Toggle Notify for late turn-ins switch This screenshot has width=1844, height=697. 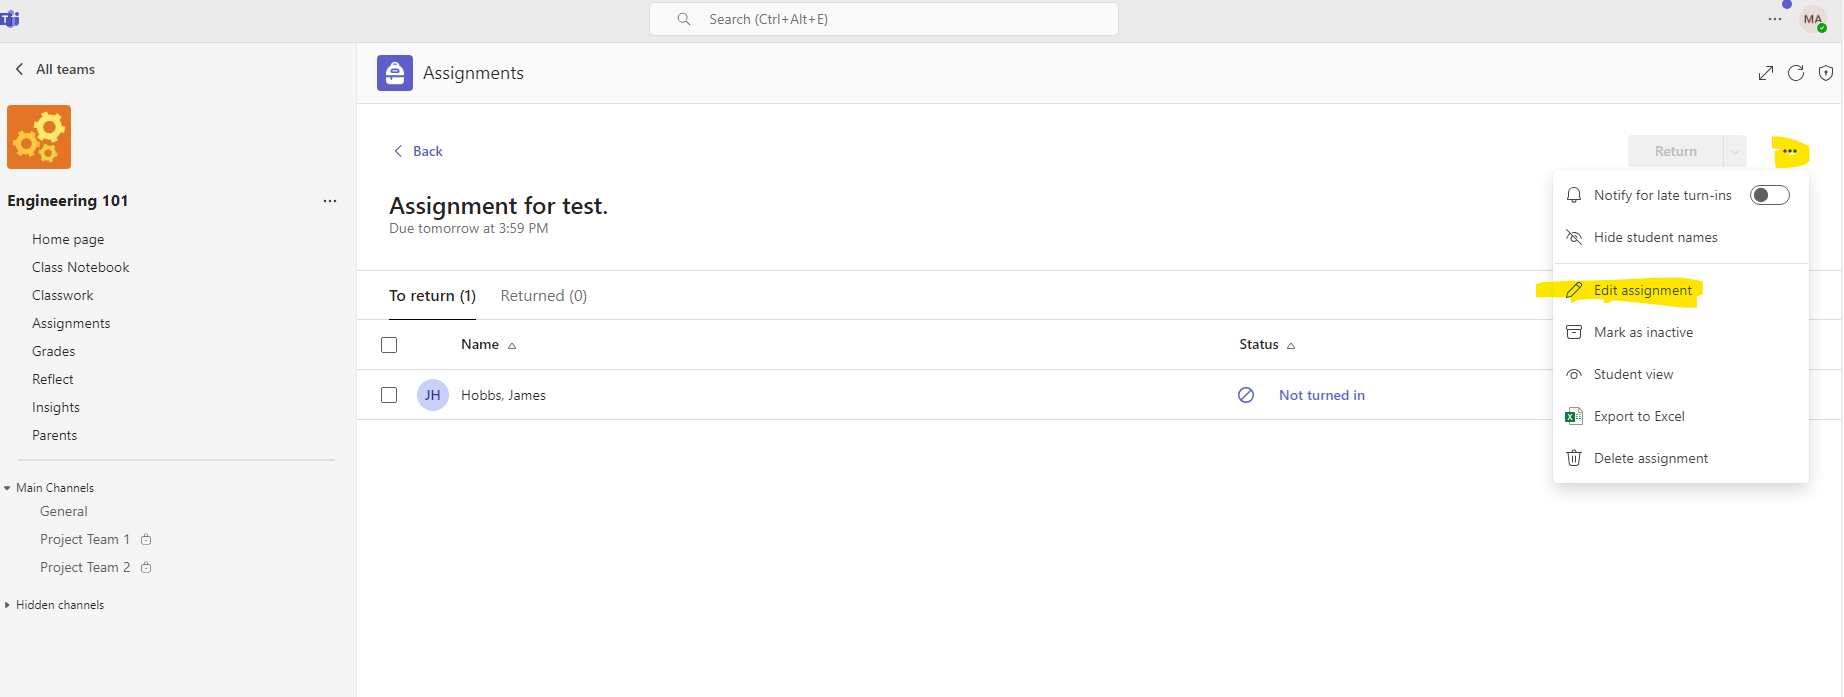1770,195
